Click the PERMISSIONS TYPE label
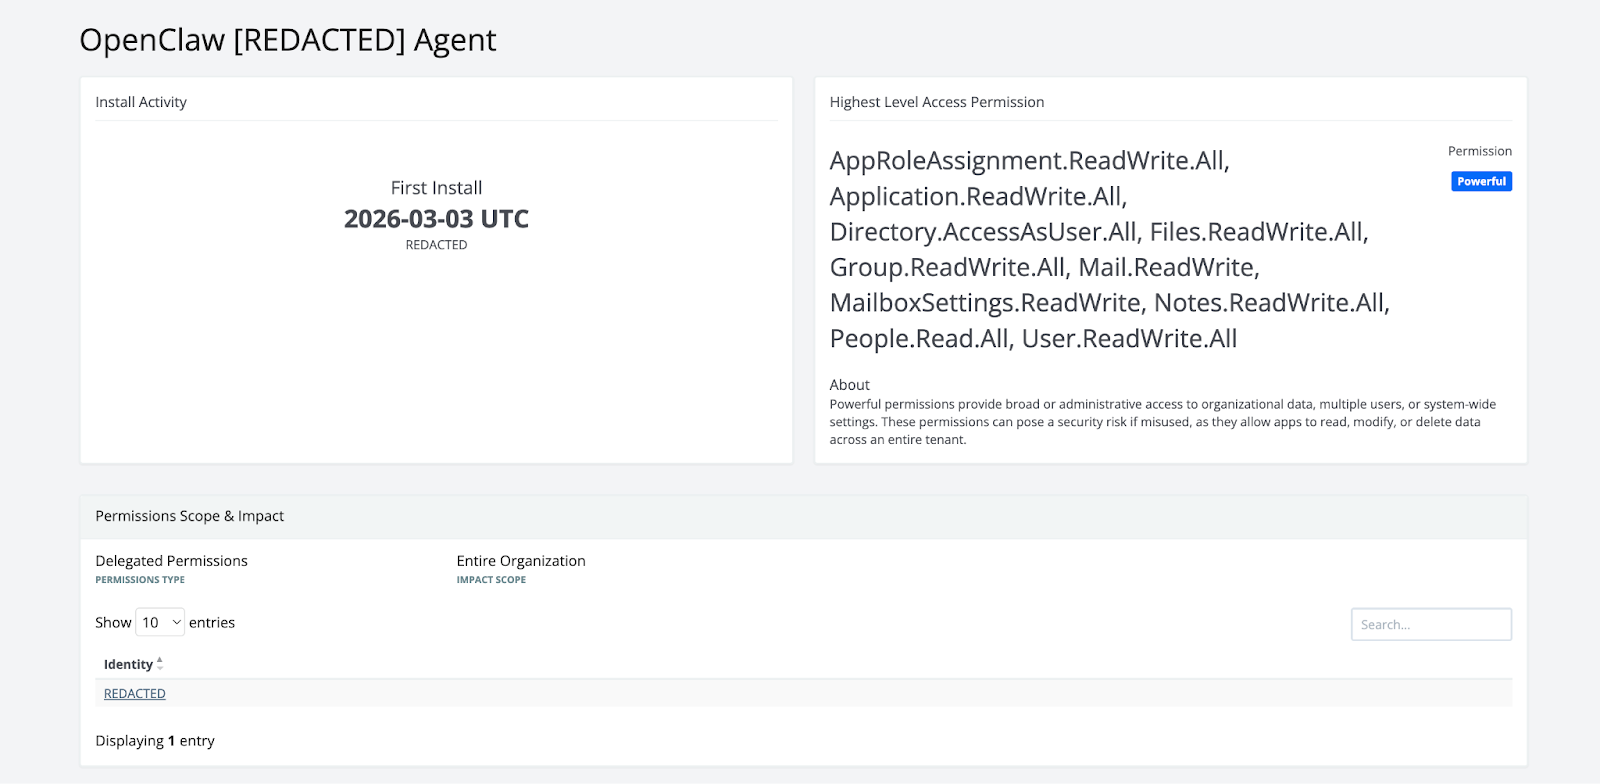This screenshot has width=1600, height=784. 140,580
